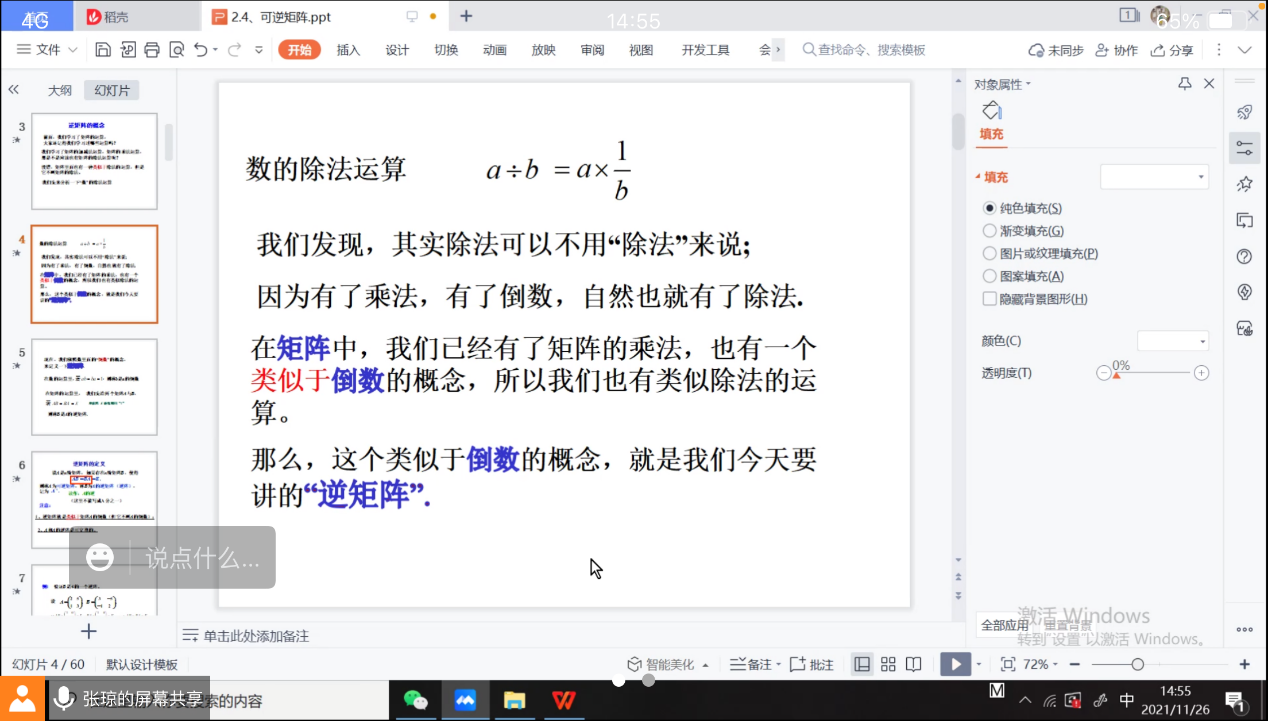
Task: Enable 隐藏背景图形 checkbox
Action: point(990,299)
